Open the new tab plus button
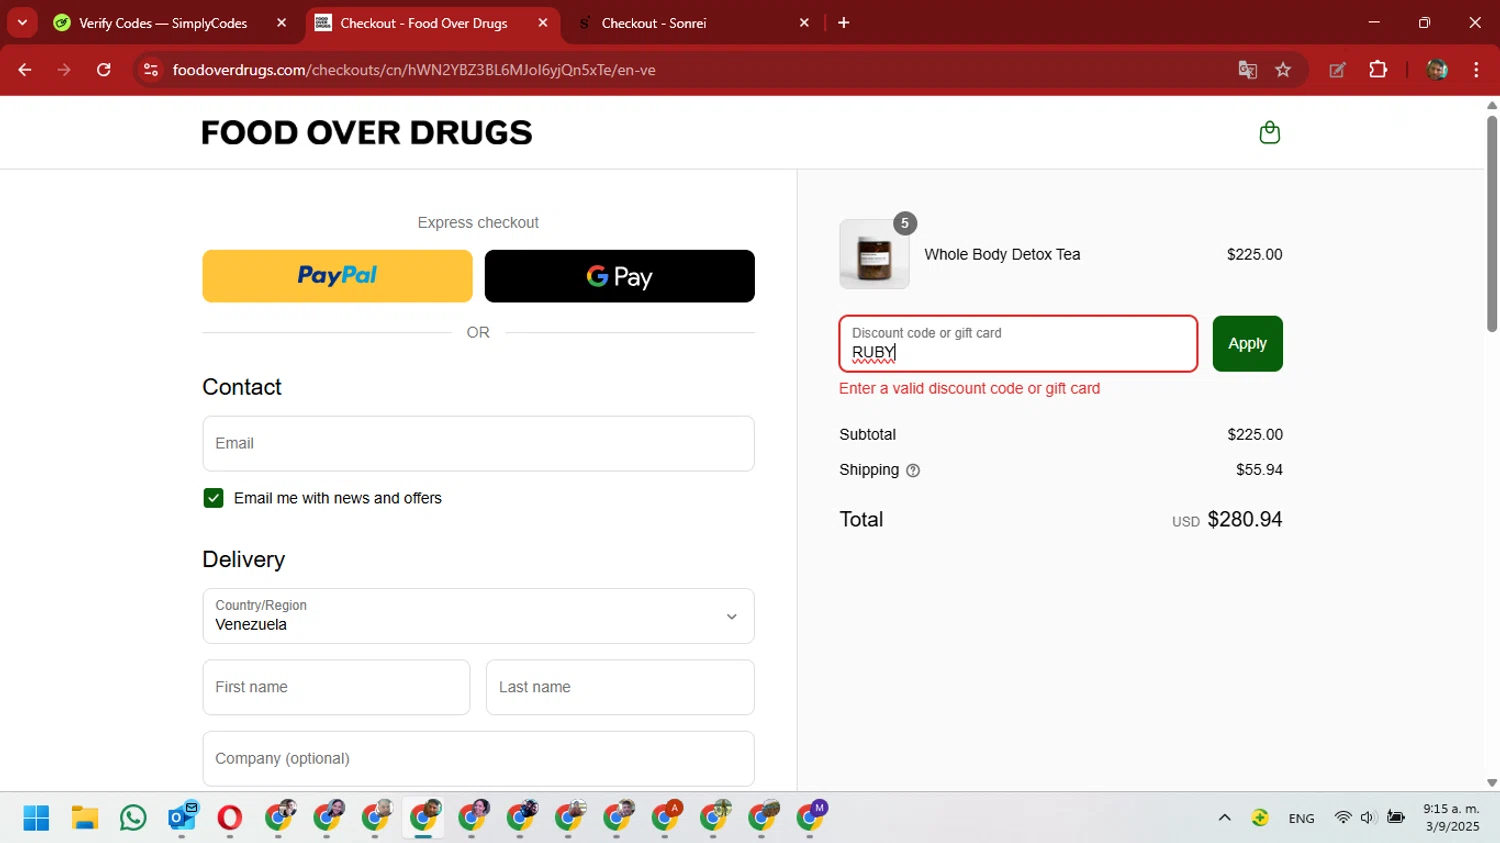The width and height of the screenshot is (1500, 843). tap(844, 23)
